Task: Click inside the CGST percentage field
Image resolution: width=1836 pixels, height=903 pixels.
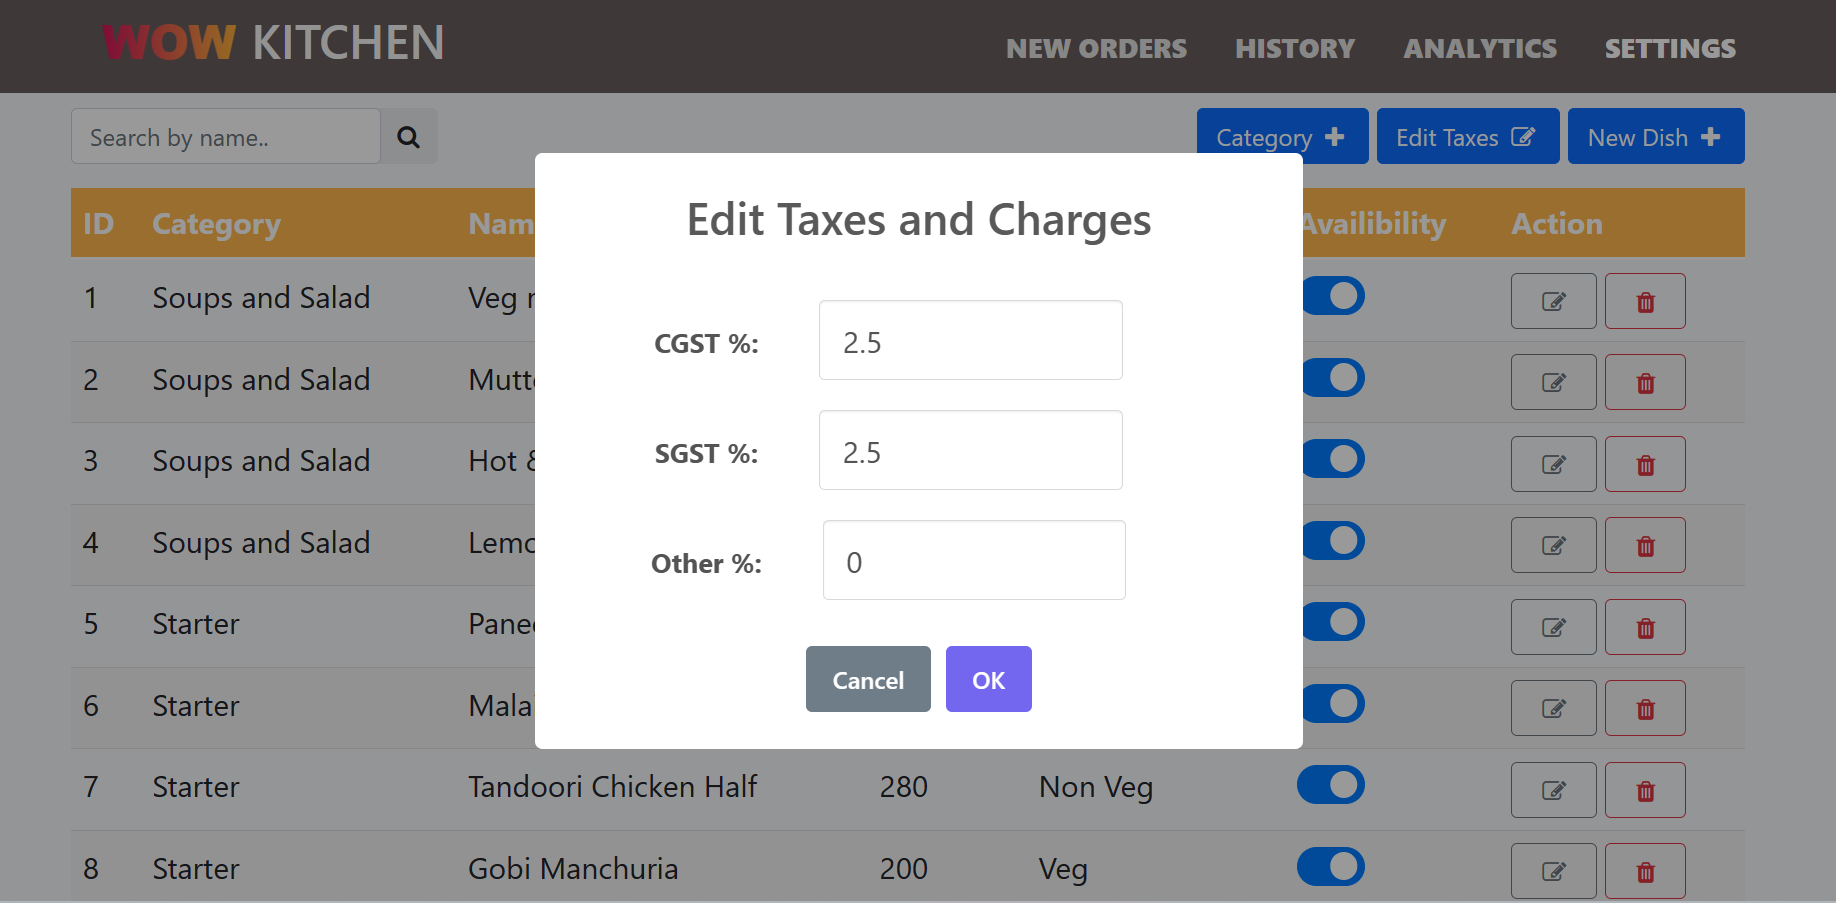Action: tap(969, 340)
